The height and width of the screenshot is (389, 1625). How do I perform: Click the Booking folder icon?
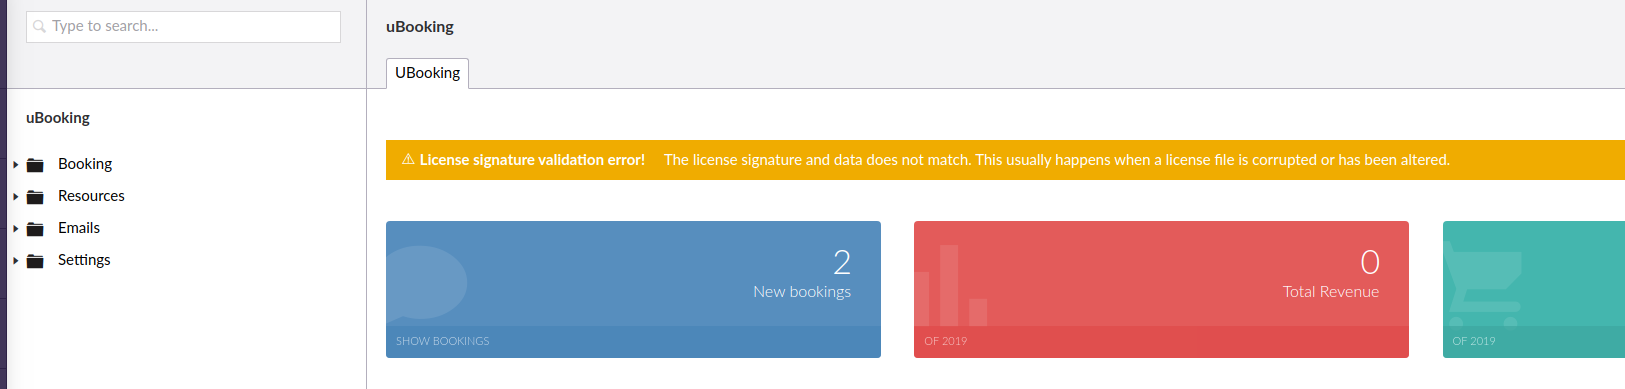coord(35,165)
